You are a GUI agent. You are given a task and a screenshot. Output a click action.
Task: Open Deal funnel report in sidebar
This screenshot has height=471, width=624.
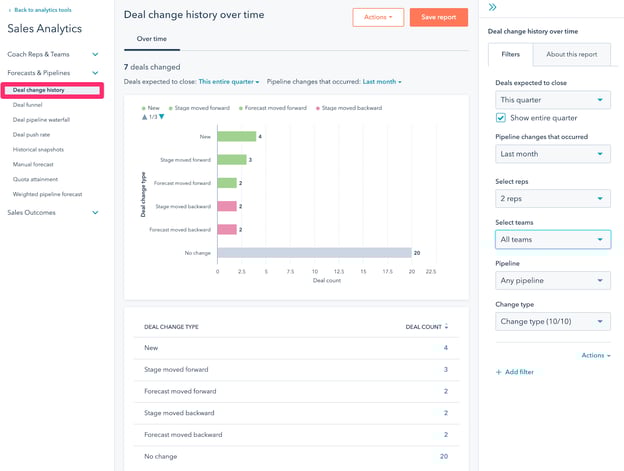(x=28, y=104)
